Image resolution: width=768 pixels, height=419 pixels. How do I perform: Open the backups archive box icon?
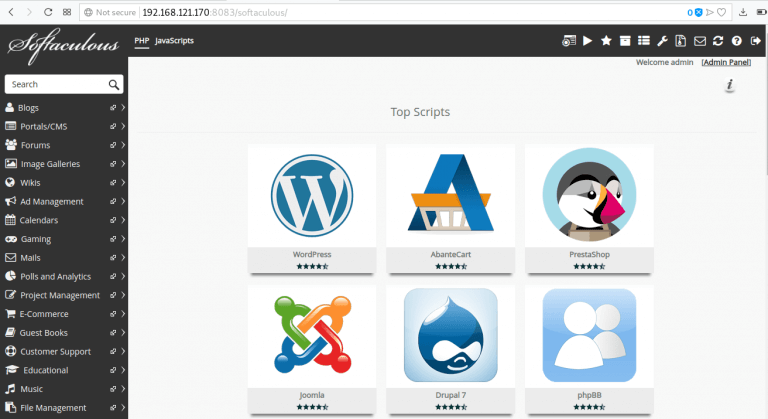pos(624,41)
